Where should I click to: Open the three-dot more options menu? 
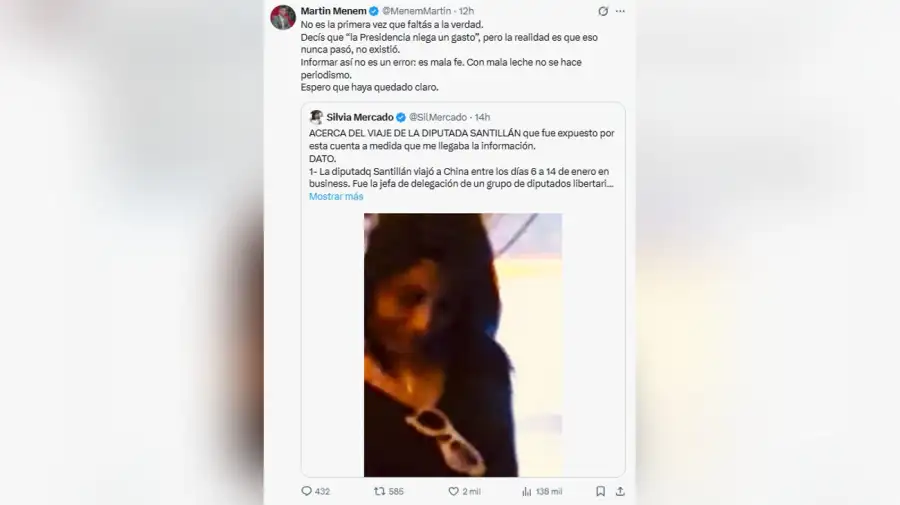pos(620,11)
